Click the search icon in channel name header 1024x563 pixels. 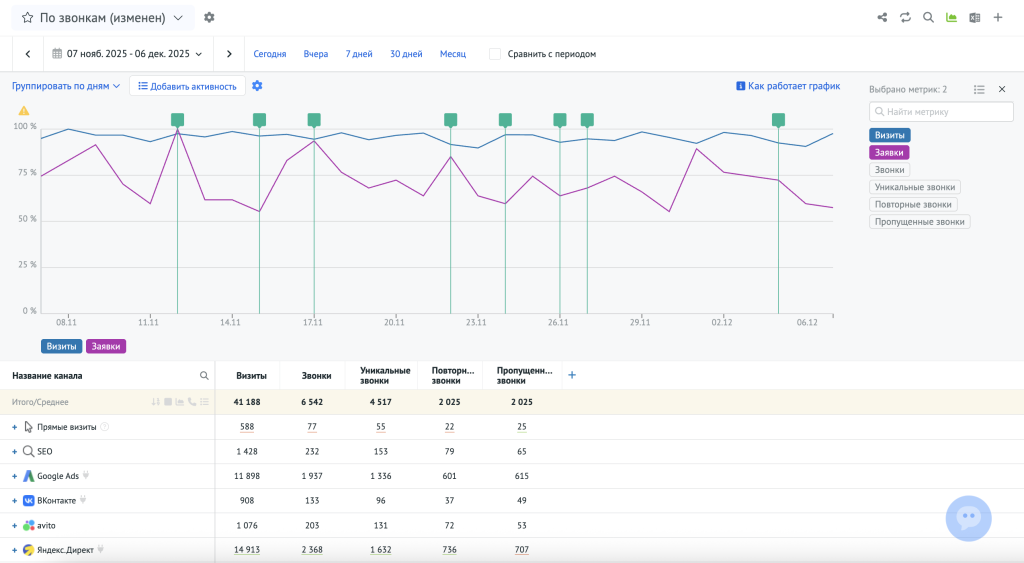(204, 376)
